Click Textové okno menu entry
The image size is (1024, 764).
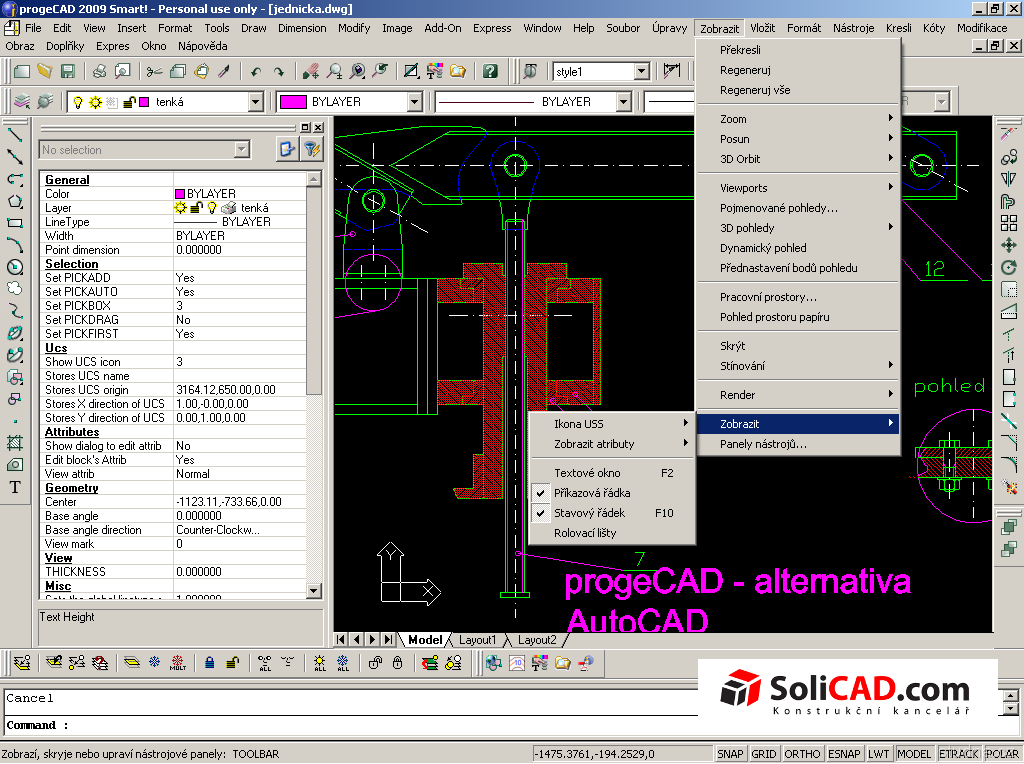tap(587, 473)
